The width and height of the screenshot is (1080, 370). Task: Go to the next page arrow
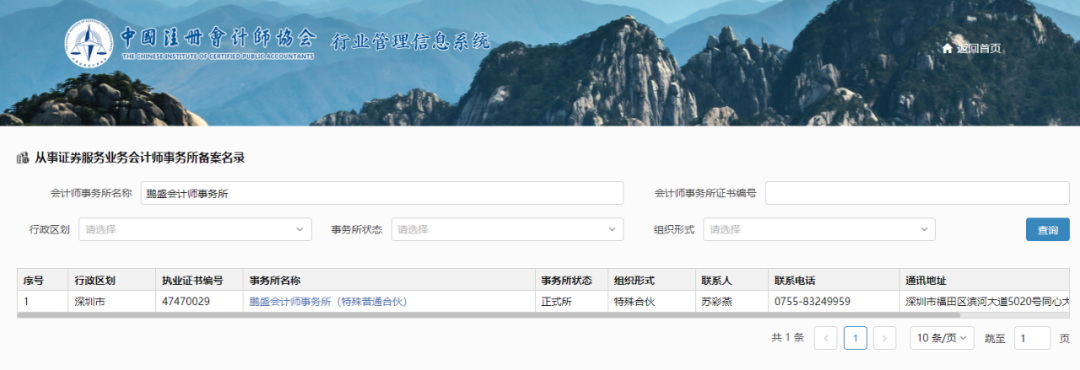884,338
